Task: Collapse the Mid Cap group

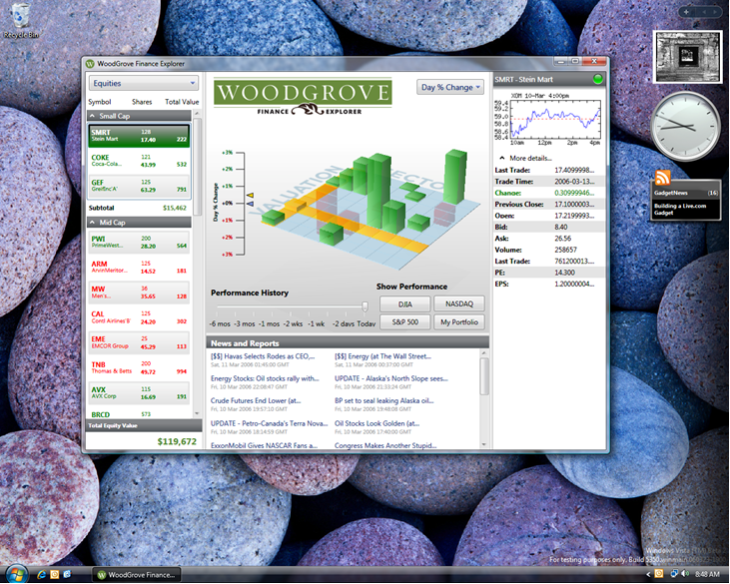Action: pos(92,223)
